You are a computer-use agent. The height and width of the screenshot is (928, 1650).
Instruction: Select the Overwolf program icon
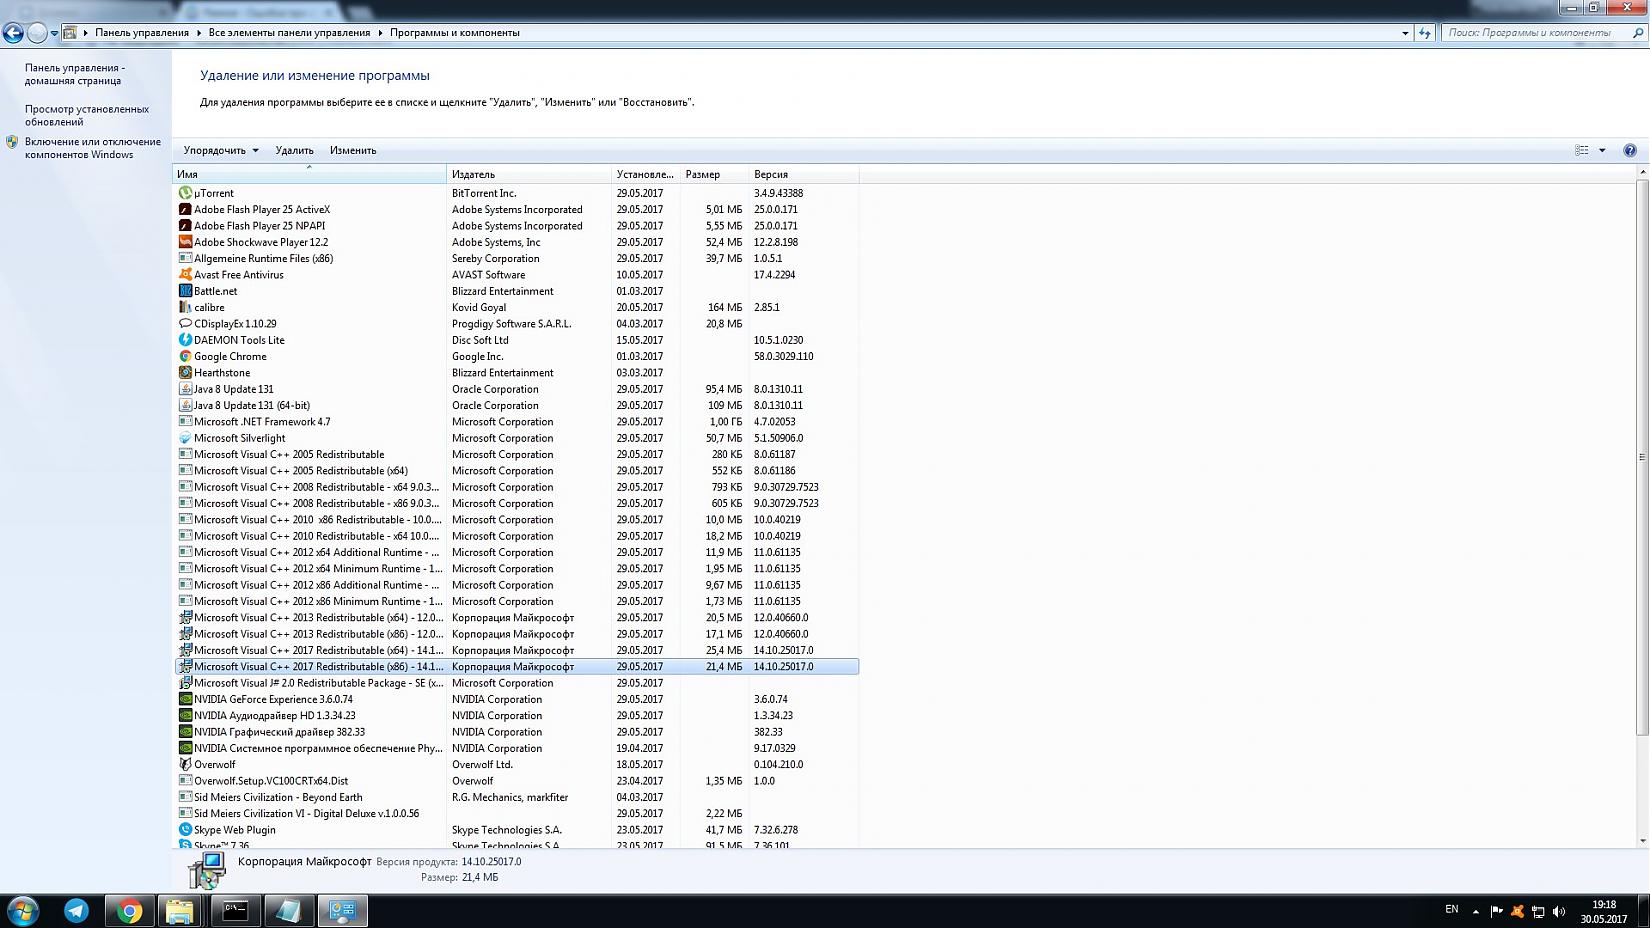pos(185,764)
